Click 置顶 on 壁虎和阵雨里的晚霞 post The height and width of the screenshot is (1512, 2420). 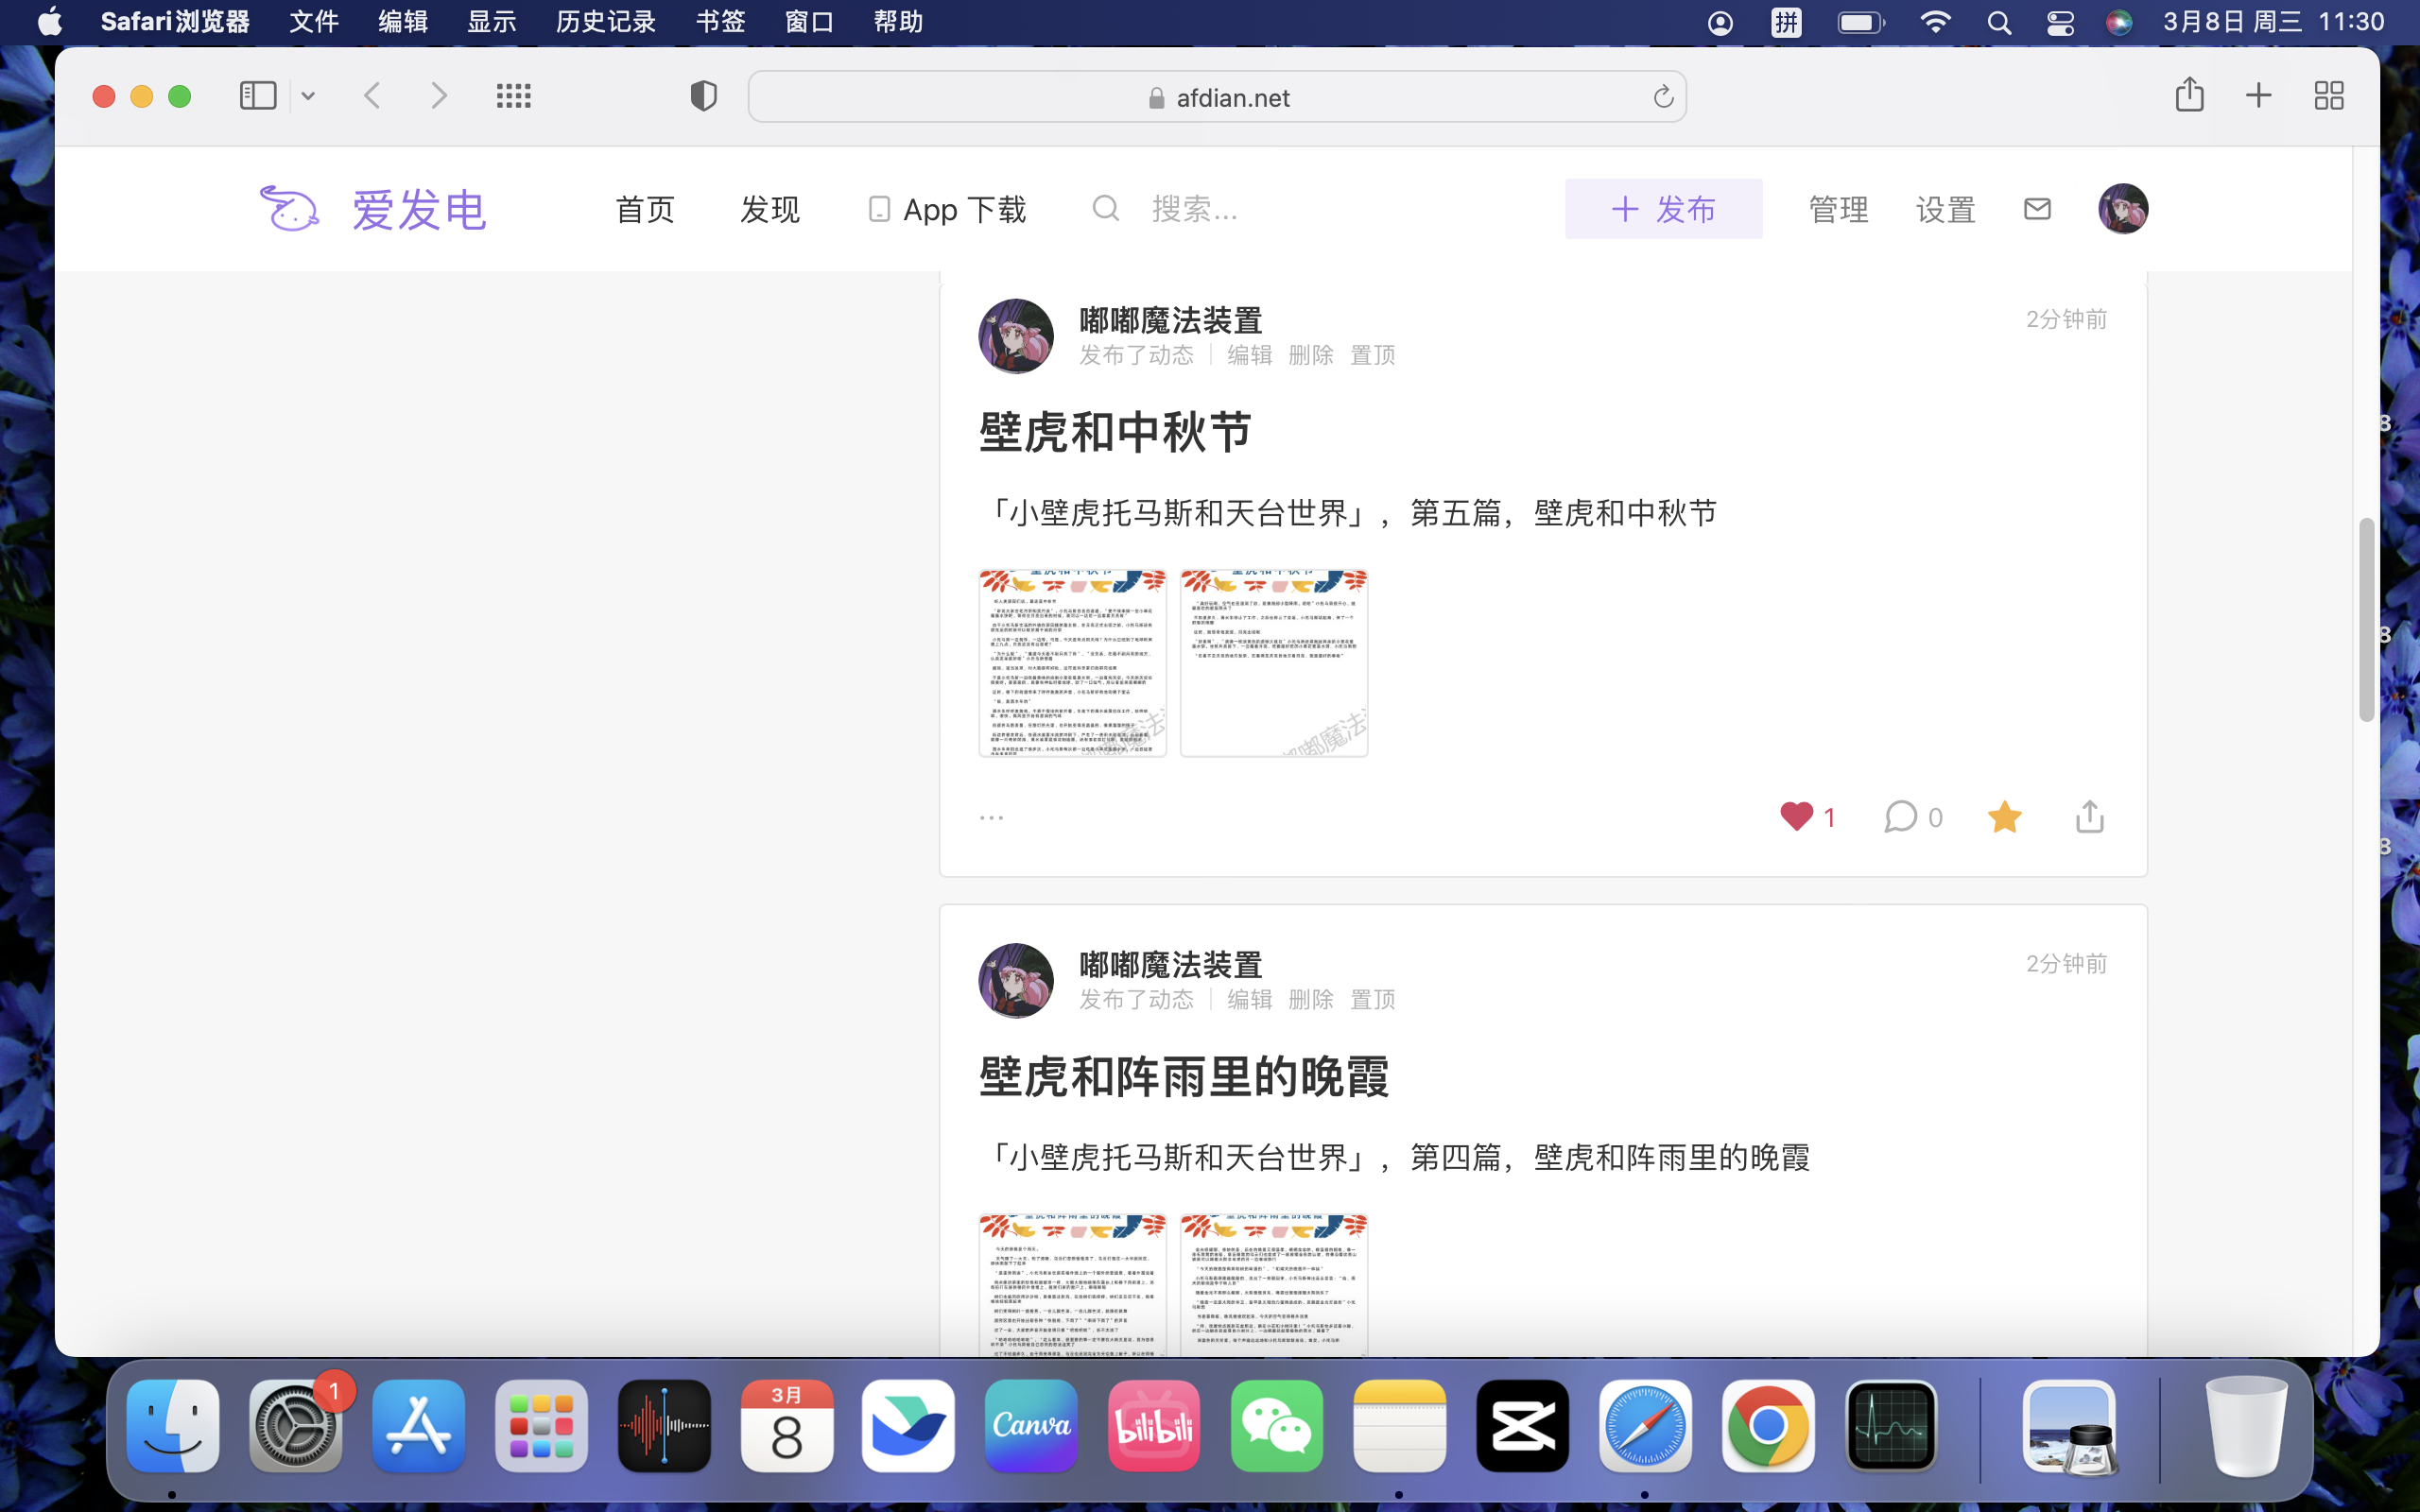coord(1372,999)
